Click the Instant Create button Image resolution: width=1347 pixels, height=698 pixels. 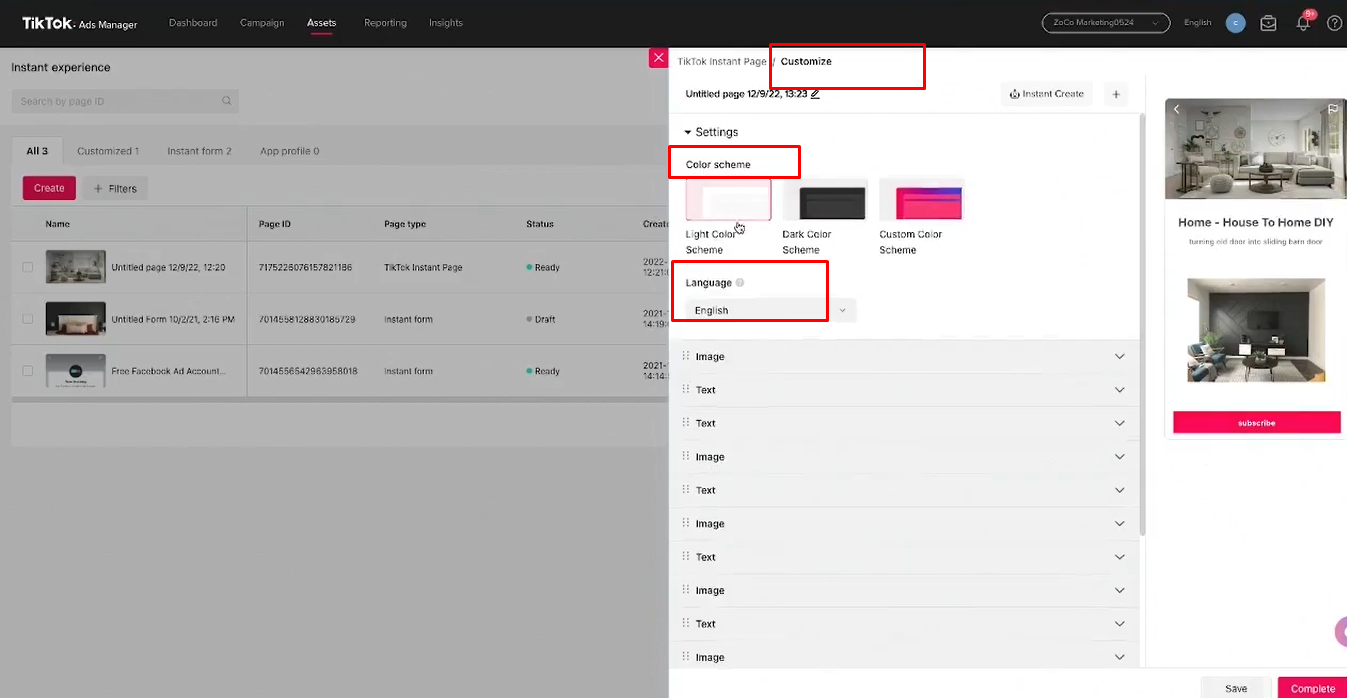(1047, 94)
